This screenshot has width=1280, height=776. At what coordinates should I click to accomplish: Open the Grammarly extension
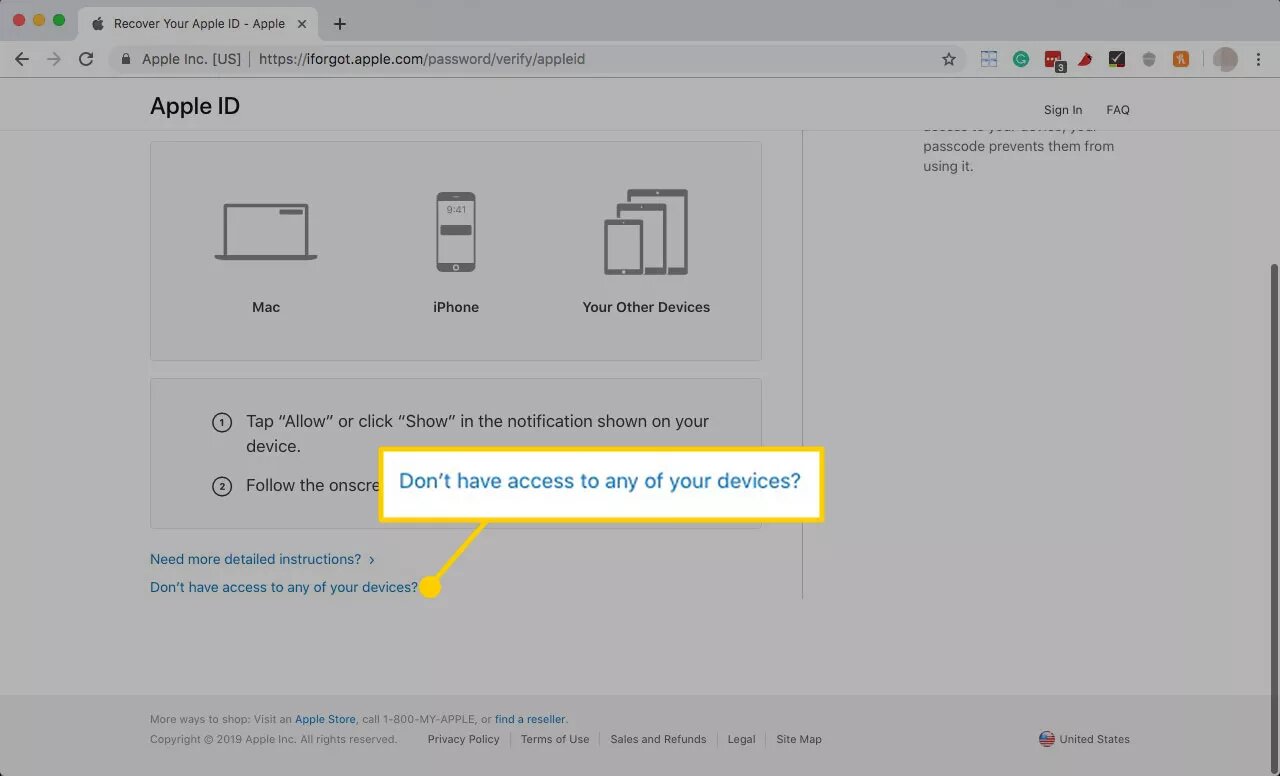[1020, 59]
